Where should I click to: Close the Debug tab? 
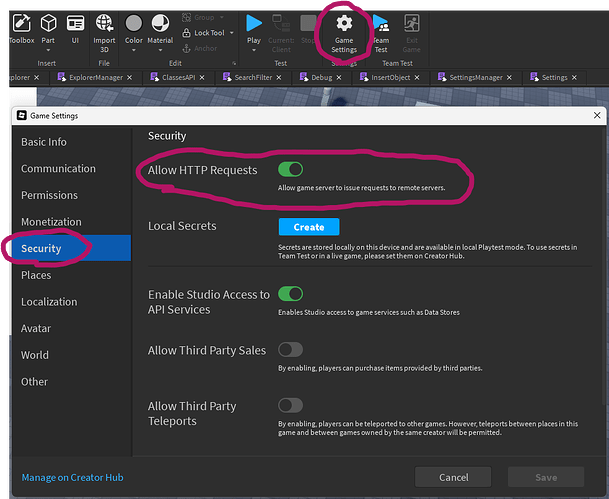coord(339,78)
